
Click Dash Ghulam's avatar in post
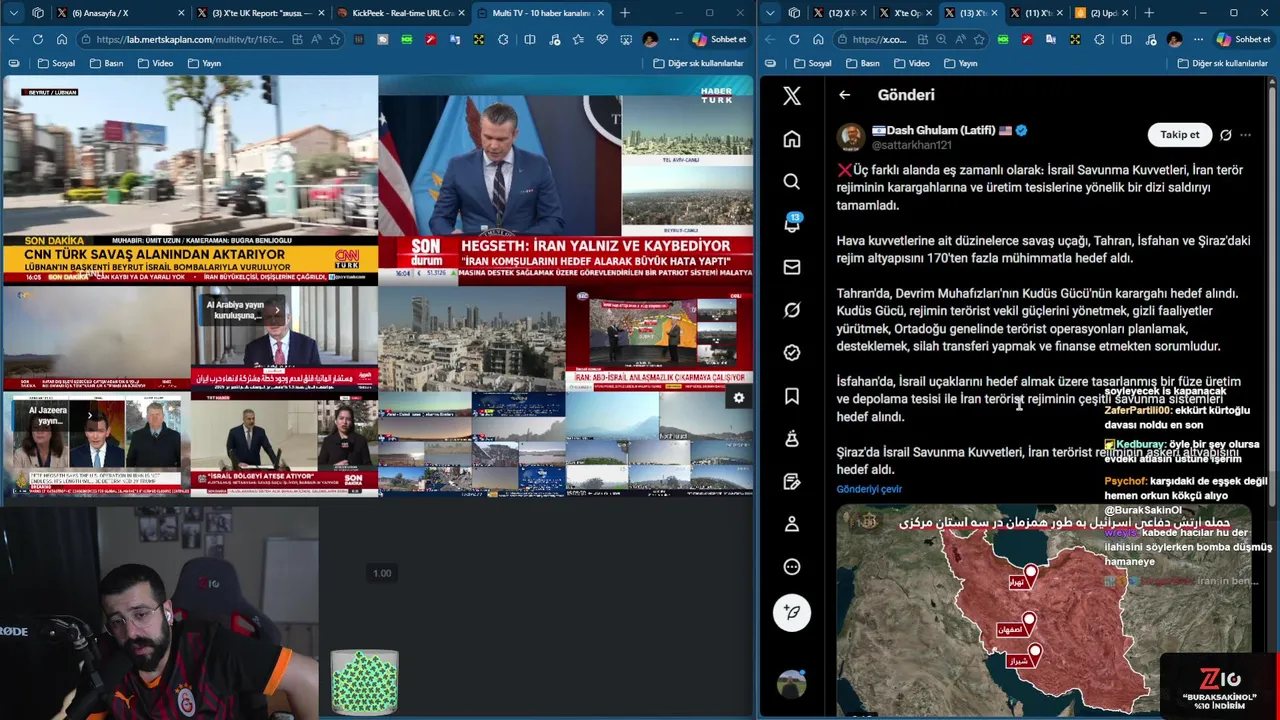pos(851,137)
